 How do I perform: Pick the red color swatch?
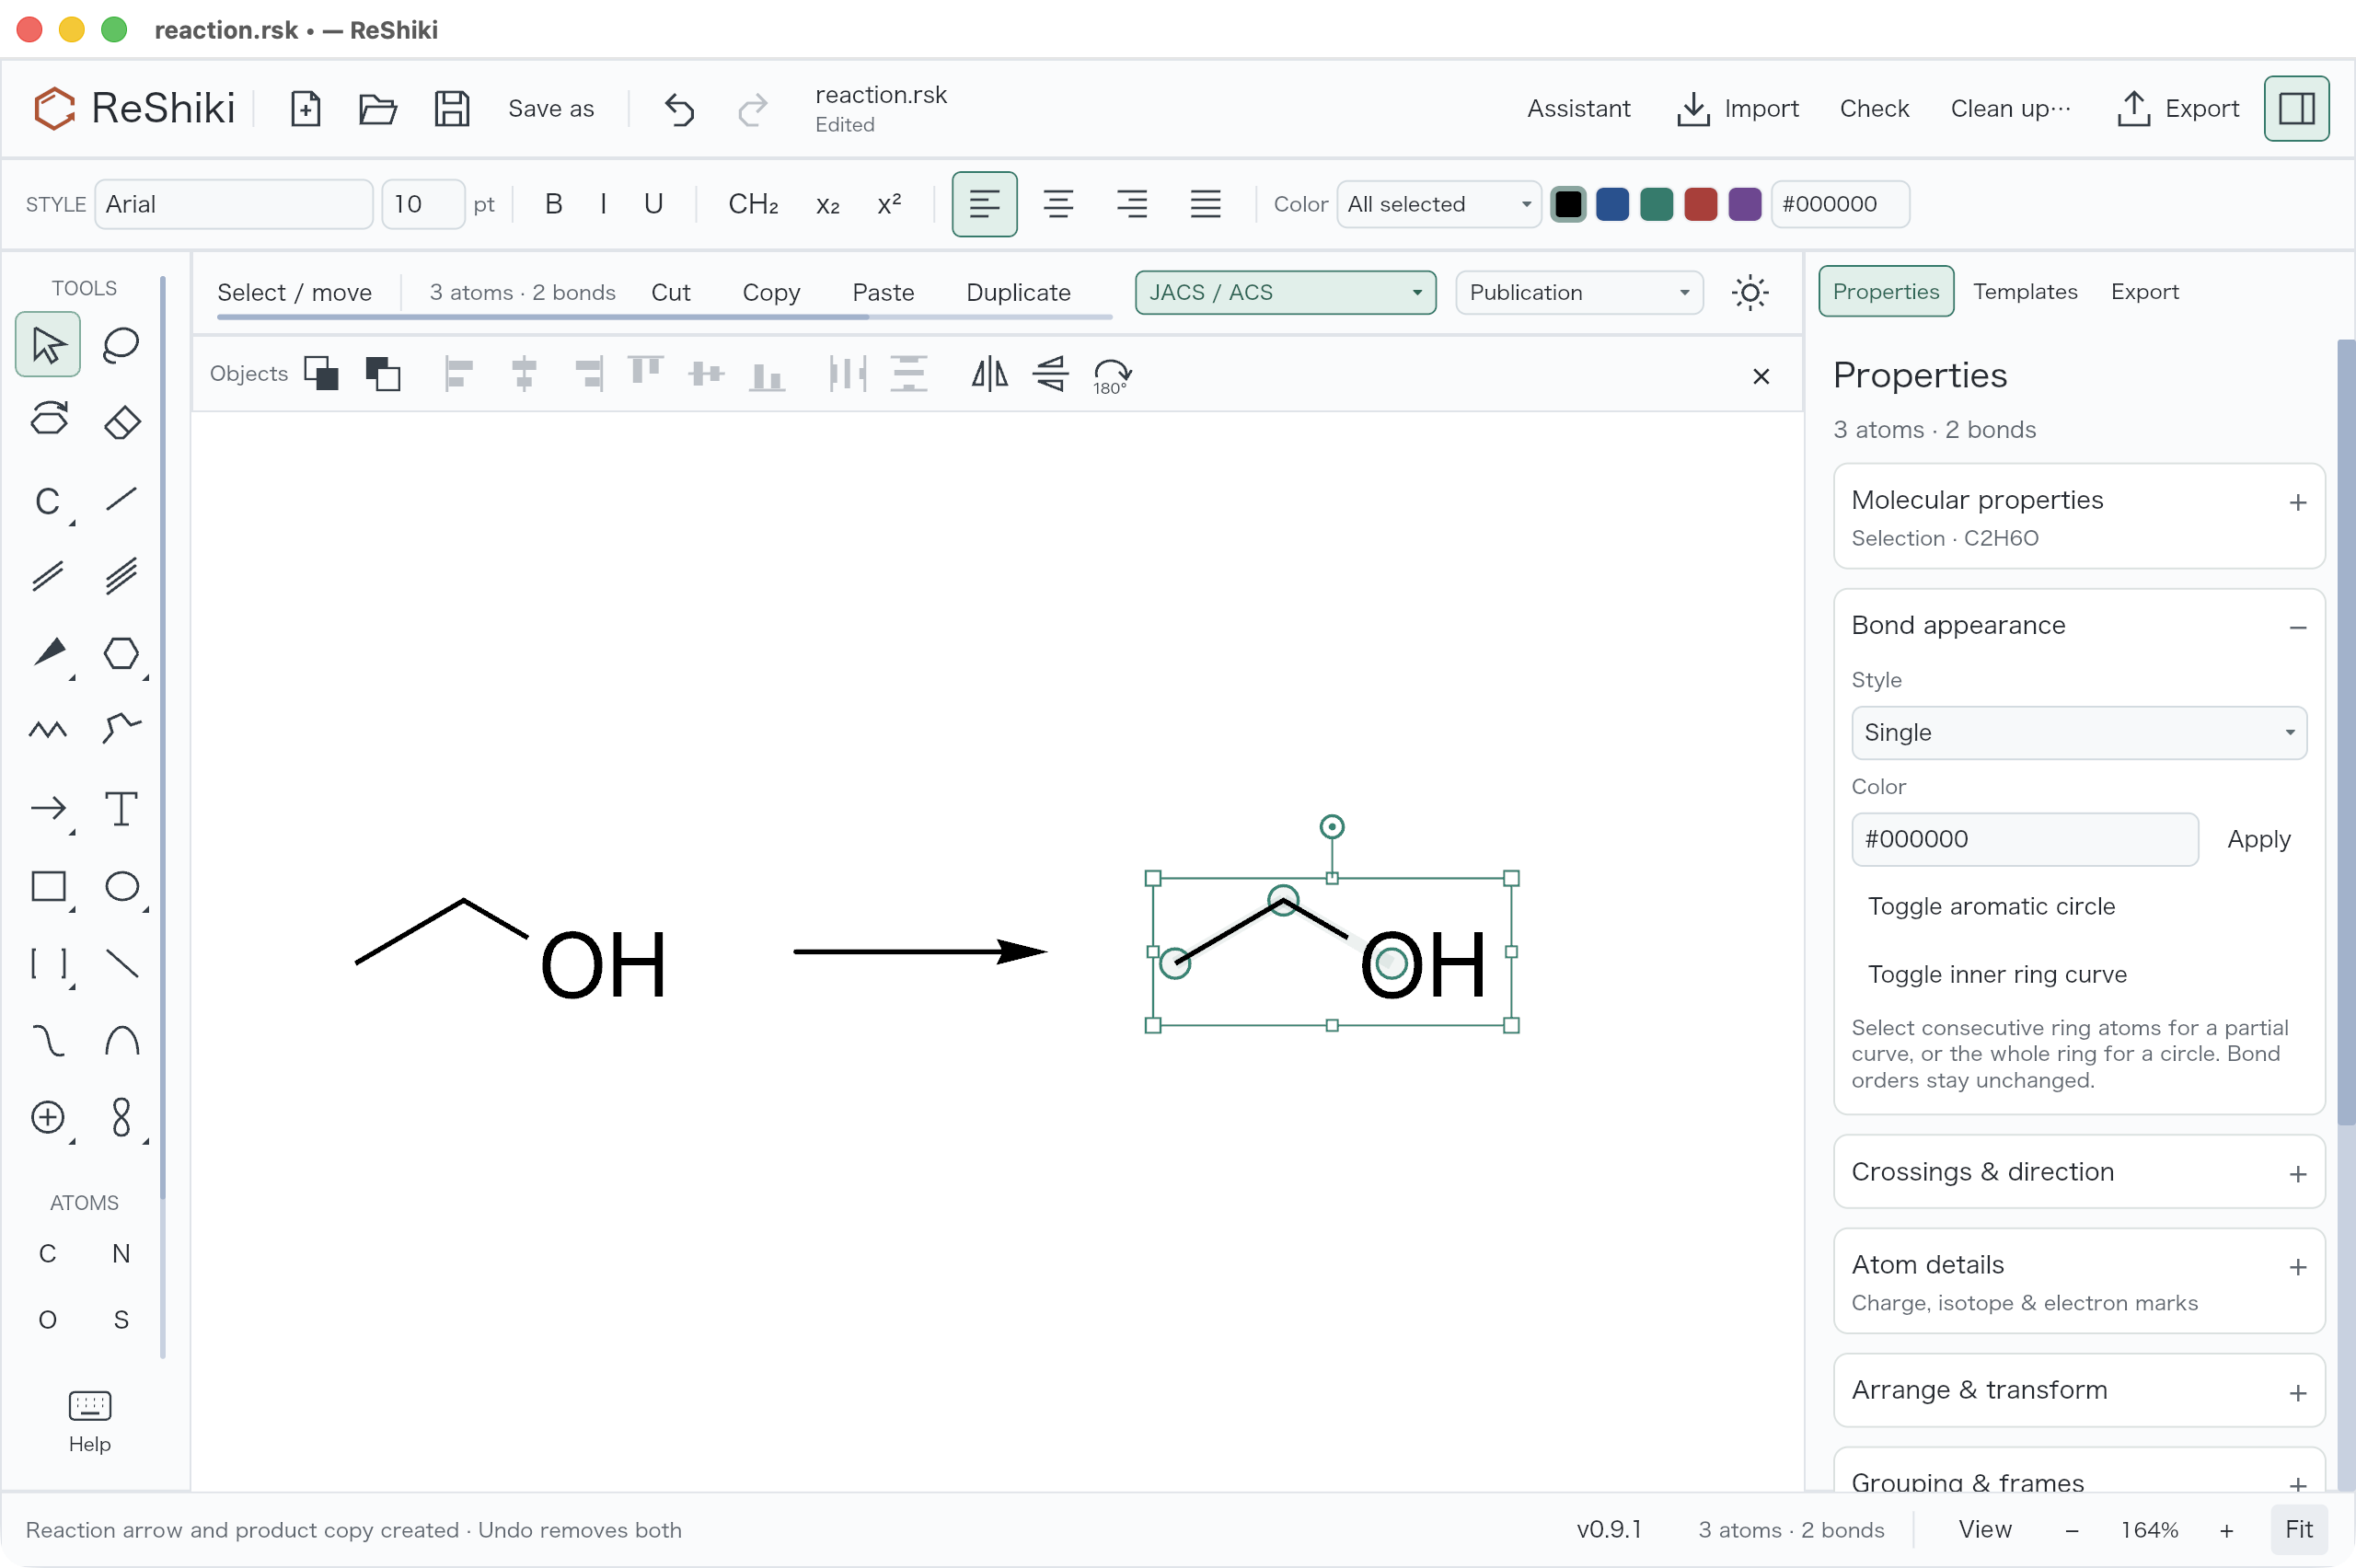pos(1699,204)
